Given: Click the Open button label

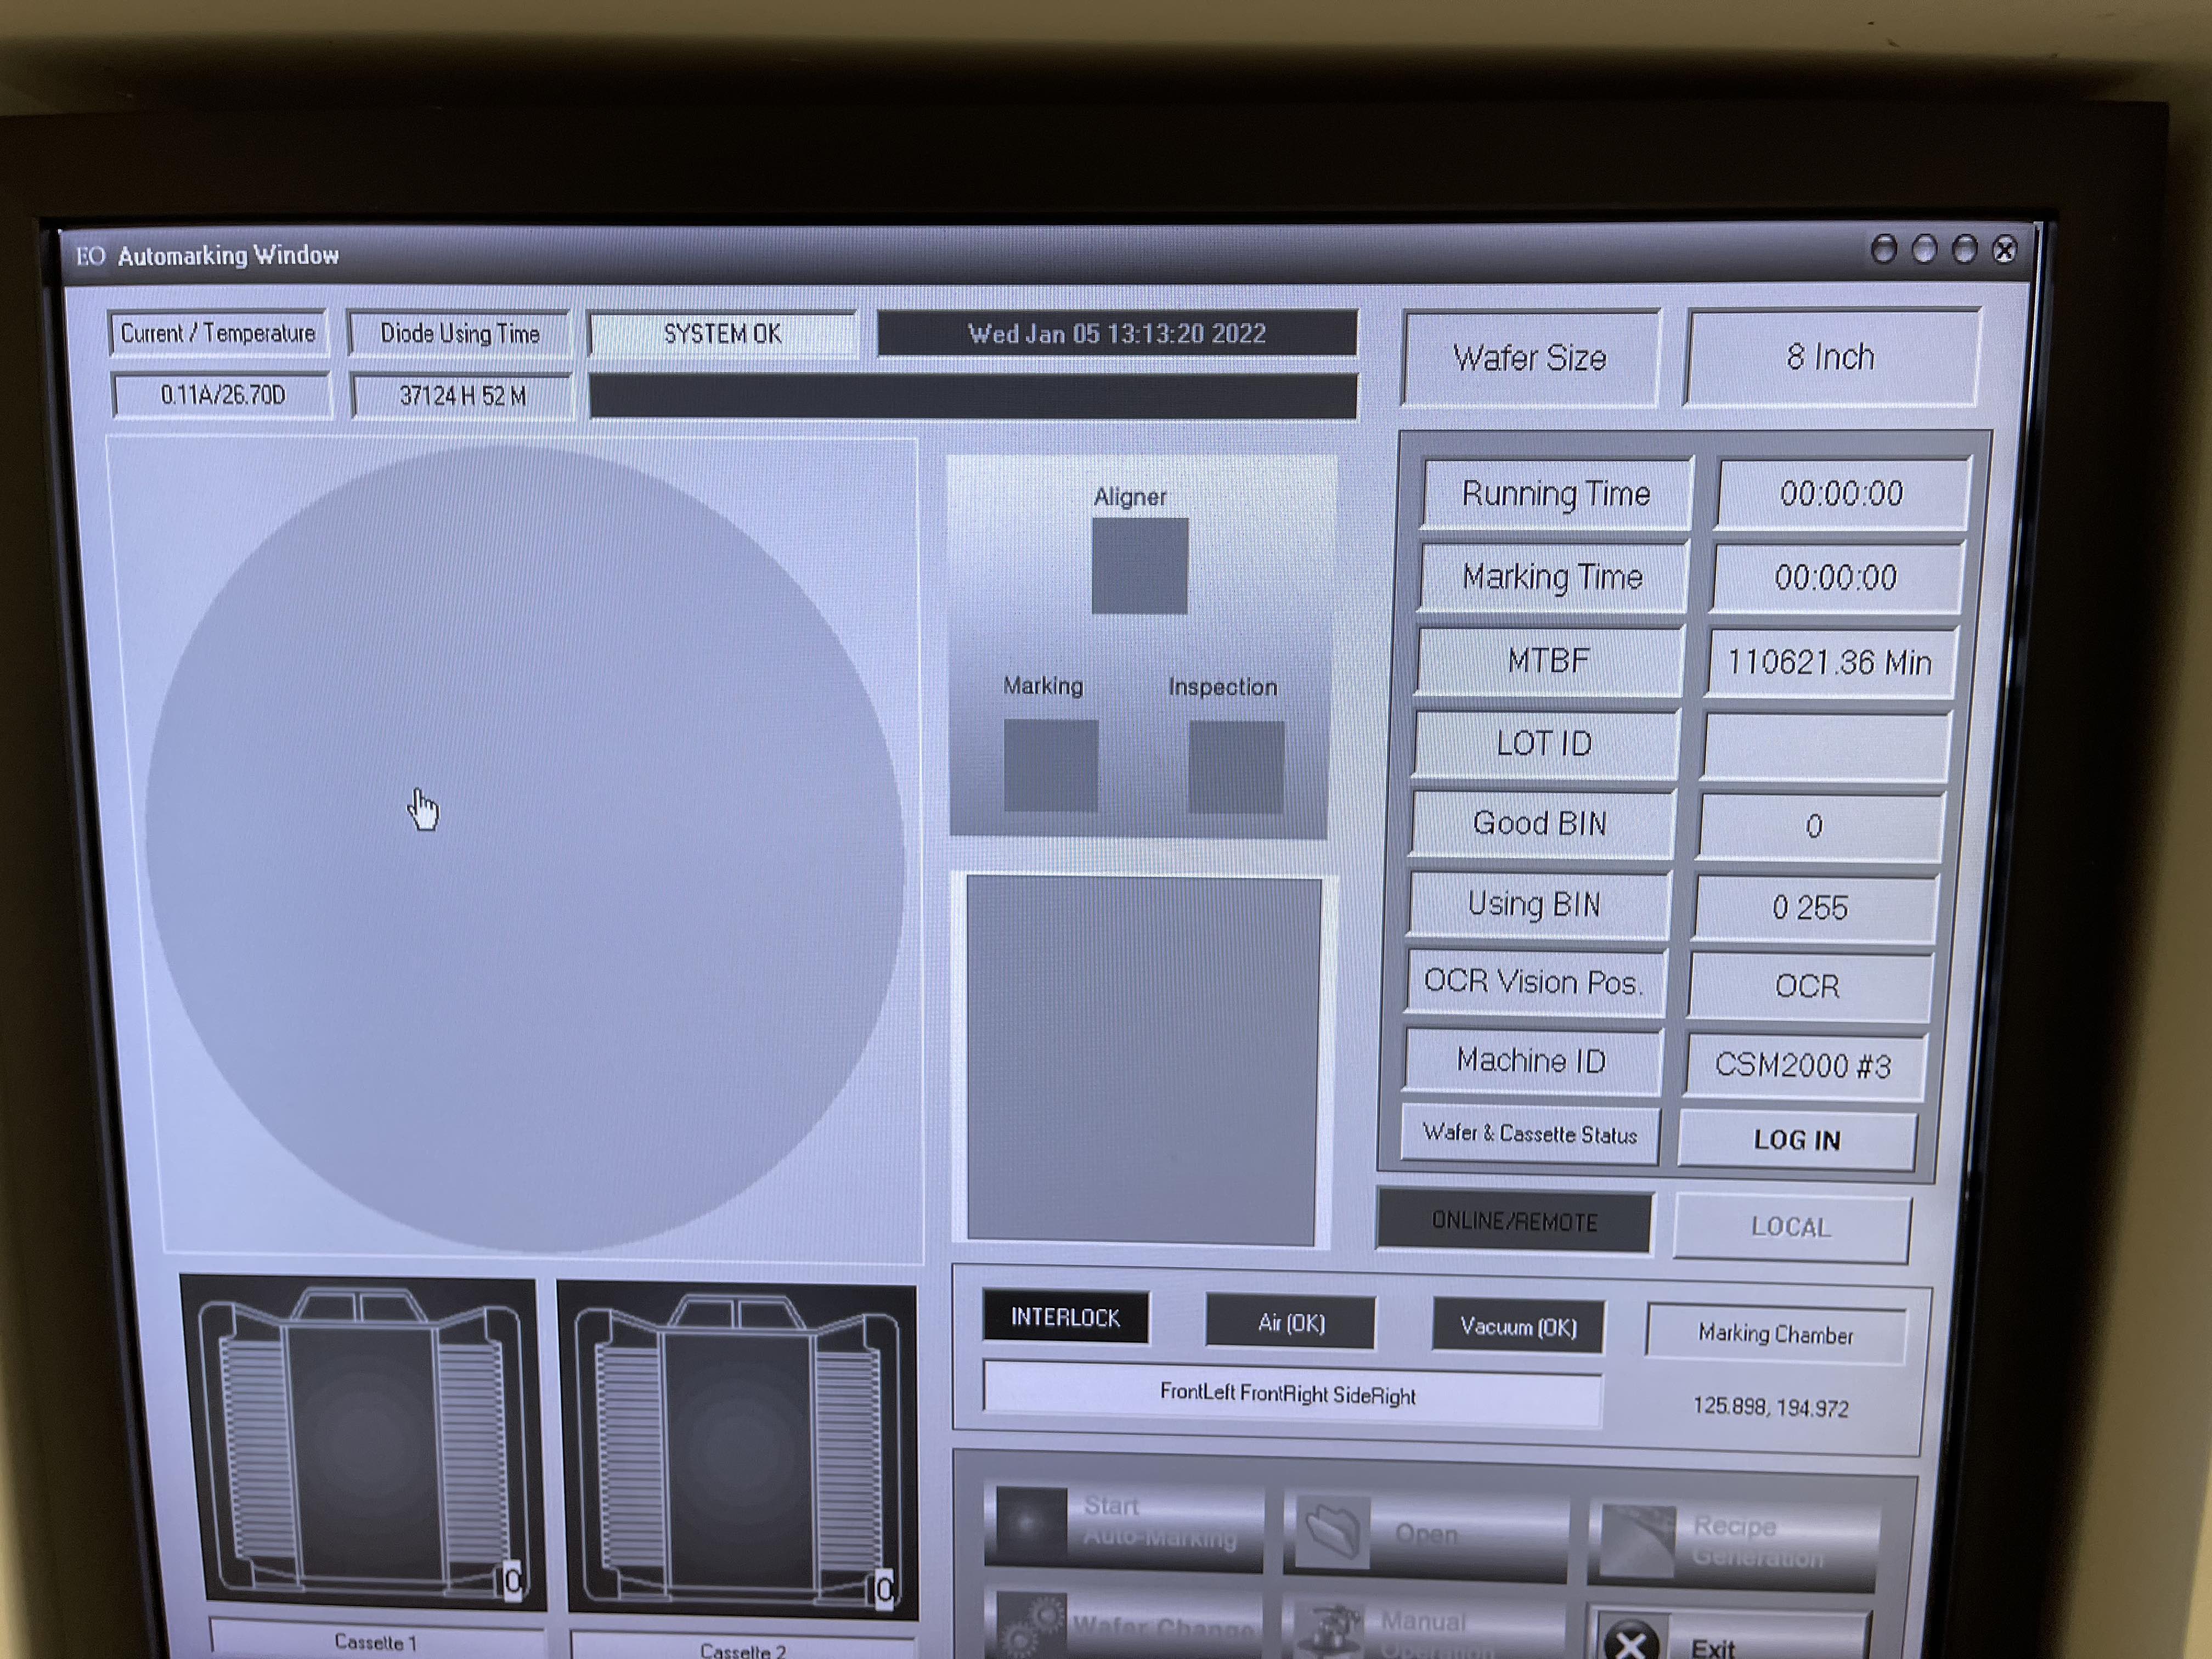Looking at the screenshot, I should 1426,1534.
